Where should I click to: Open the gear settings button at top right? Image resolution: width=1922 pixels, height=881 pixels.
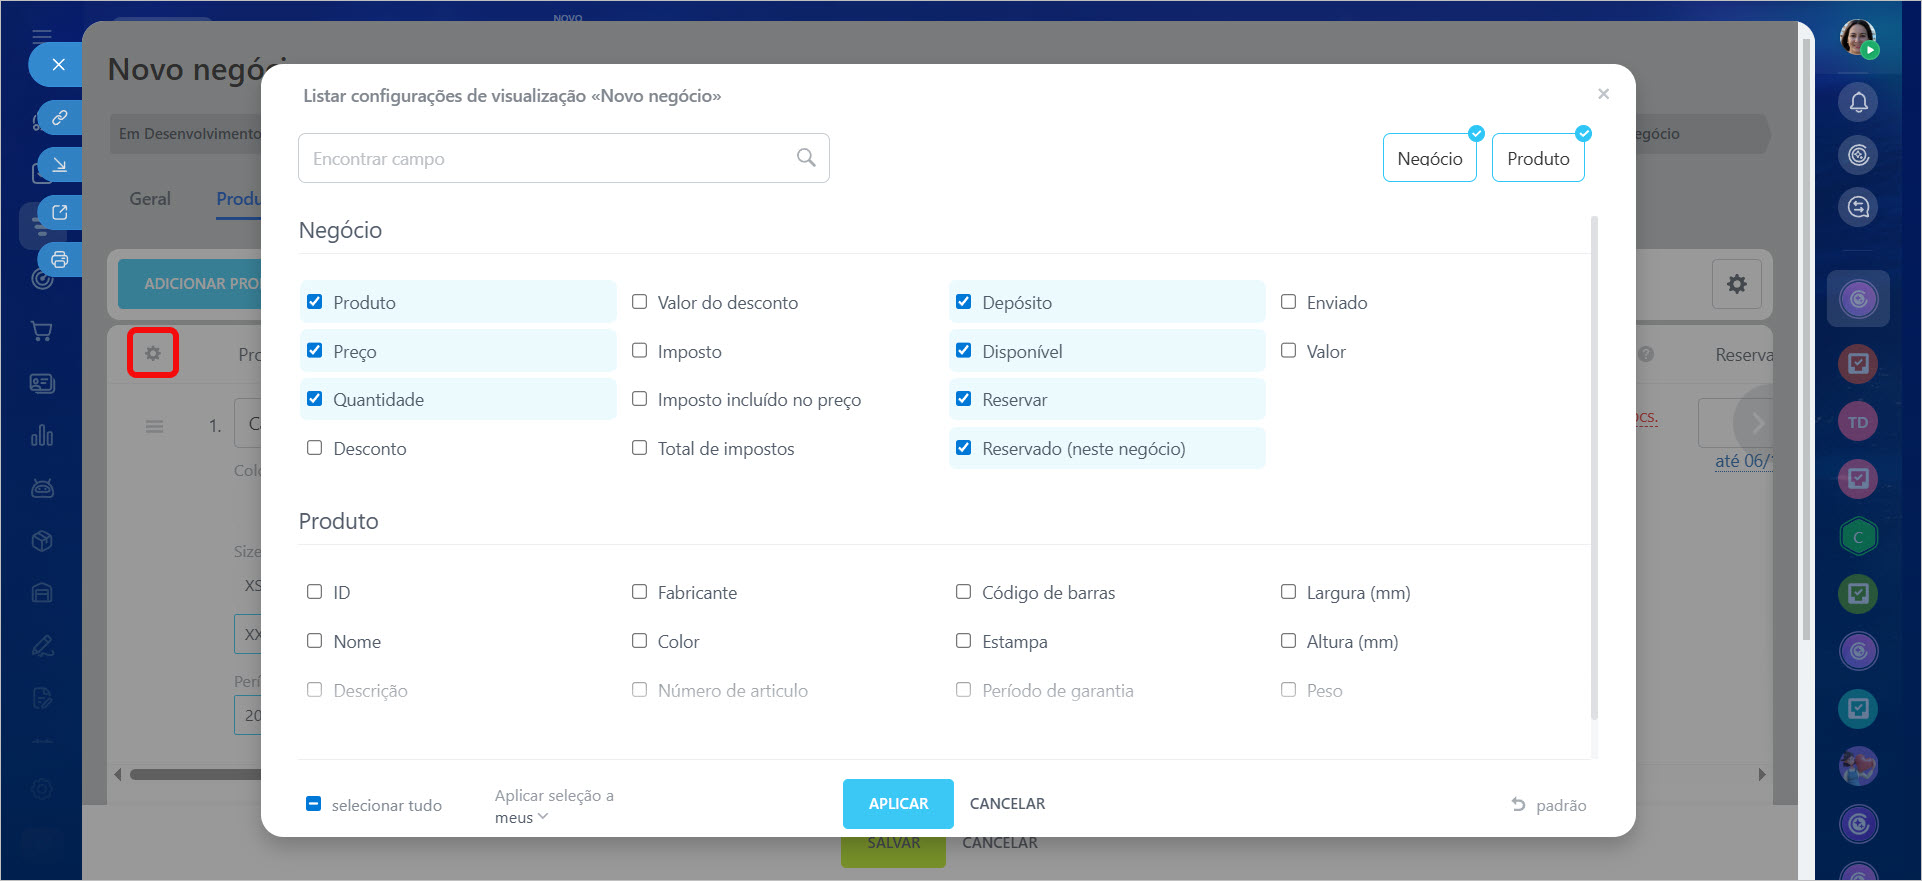click(1736, 284)
